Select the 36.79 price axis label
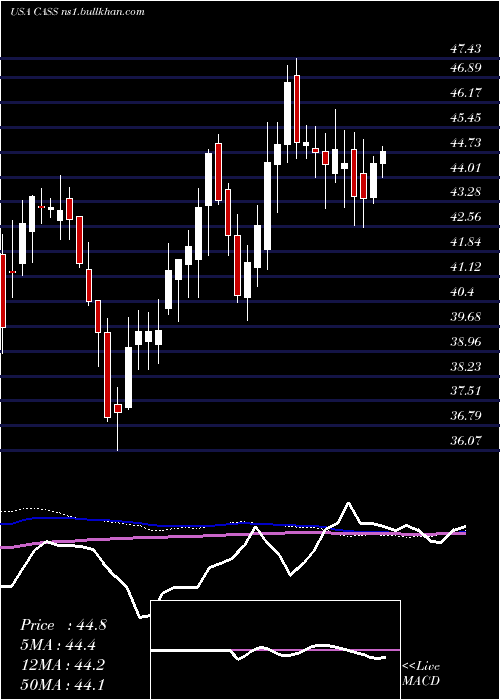Screen dimensions: 500x700 coord(466,416)
